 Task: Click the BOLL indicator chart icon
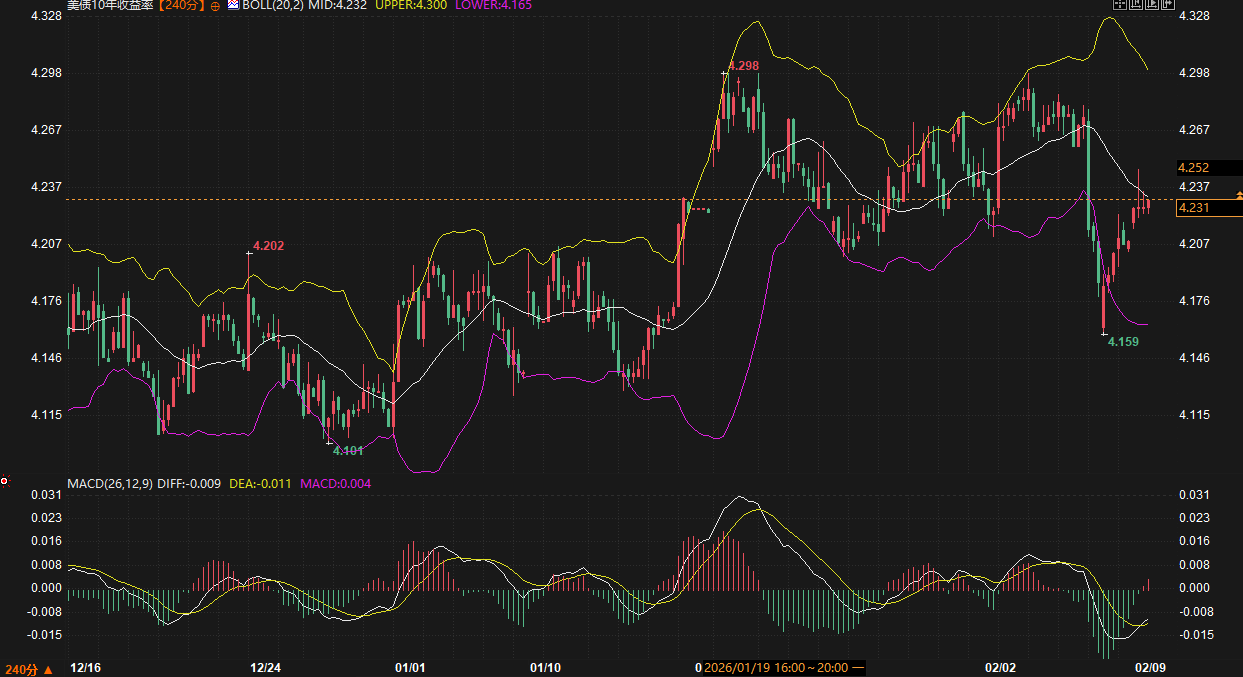(x=233, y=5)
